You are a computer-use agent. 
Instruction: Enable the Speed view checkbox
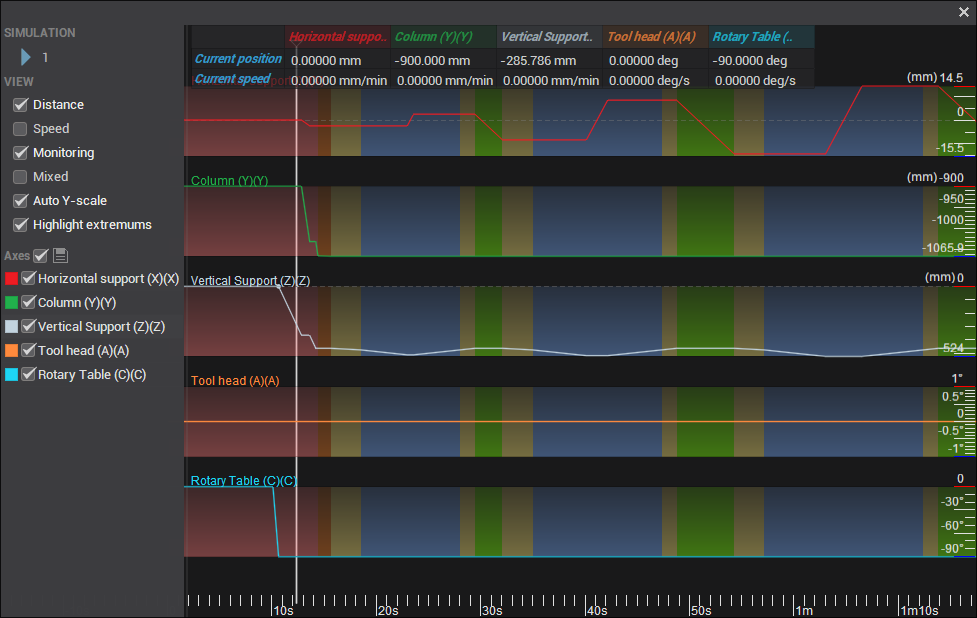point(20,129)
